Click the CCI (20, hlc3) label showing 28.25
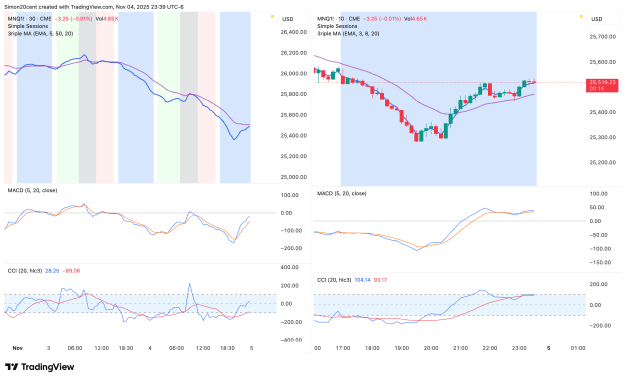 pos(25,271)
